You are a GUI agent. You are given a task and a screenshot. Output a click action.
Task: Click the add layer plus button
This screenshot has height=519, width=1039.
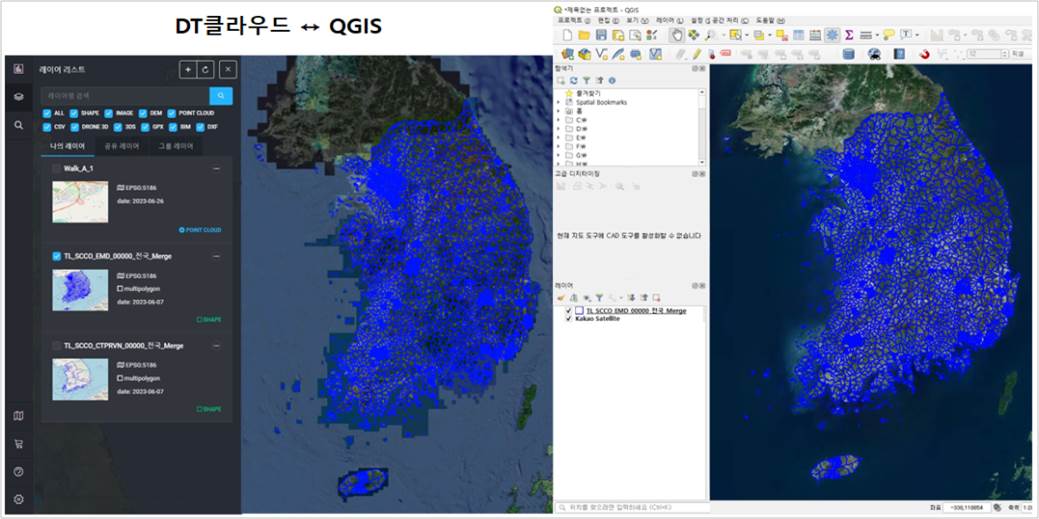point(187,69)
